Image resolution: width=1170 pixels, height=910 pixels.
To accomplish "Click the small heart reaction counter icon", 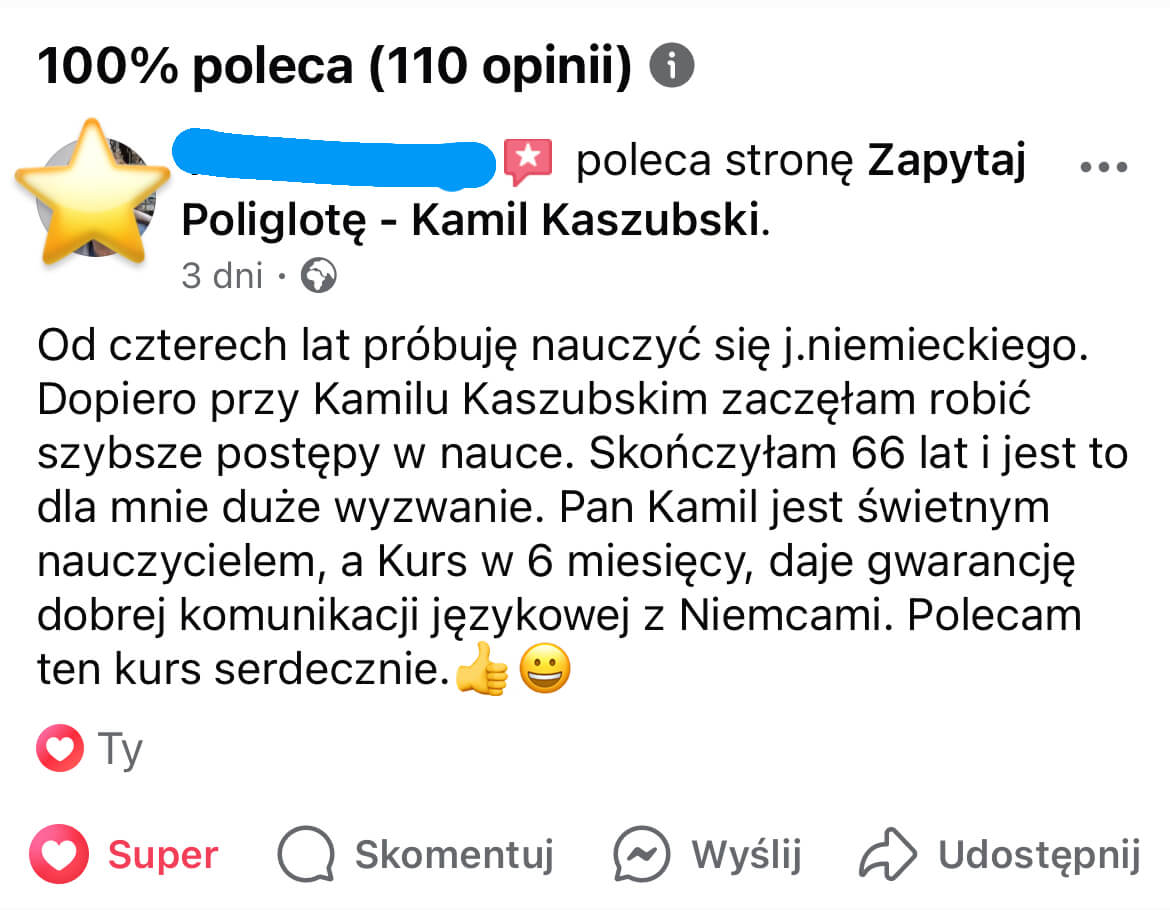I will [x=59, y=750].
